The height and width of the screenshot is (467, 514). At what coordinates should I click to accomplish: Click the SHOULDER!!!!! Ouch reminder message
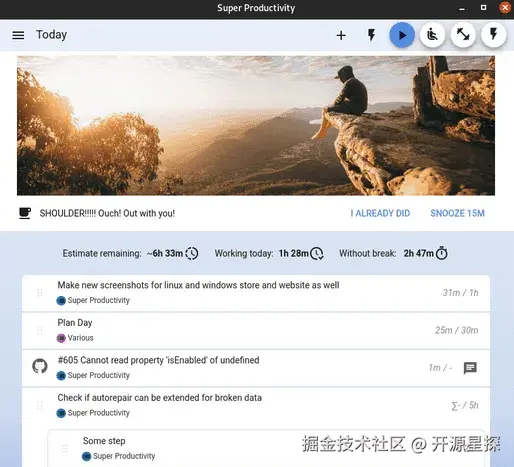coord(107,213)
